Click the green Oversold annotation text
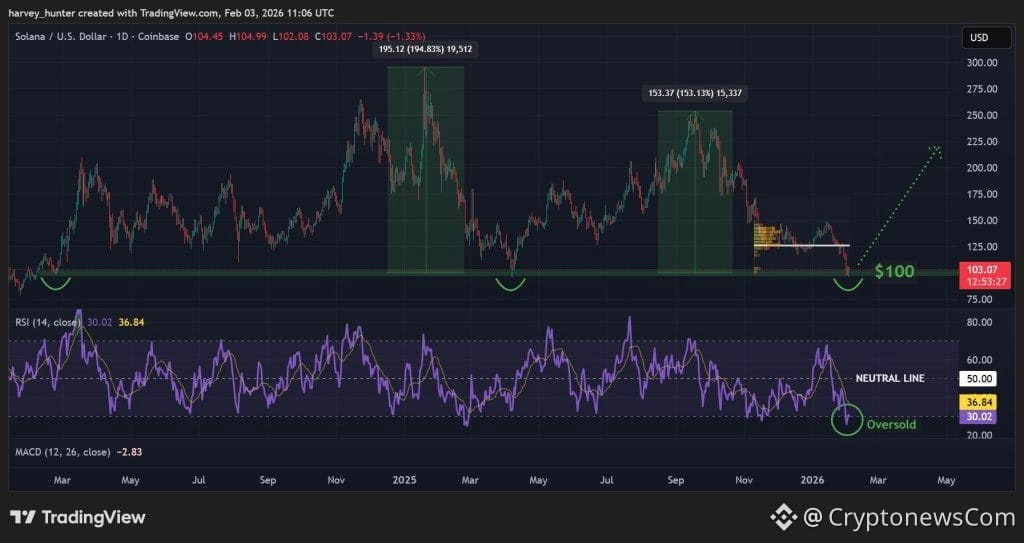1024x543 pixels. 891,425
